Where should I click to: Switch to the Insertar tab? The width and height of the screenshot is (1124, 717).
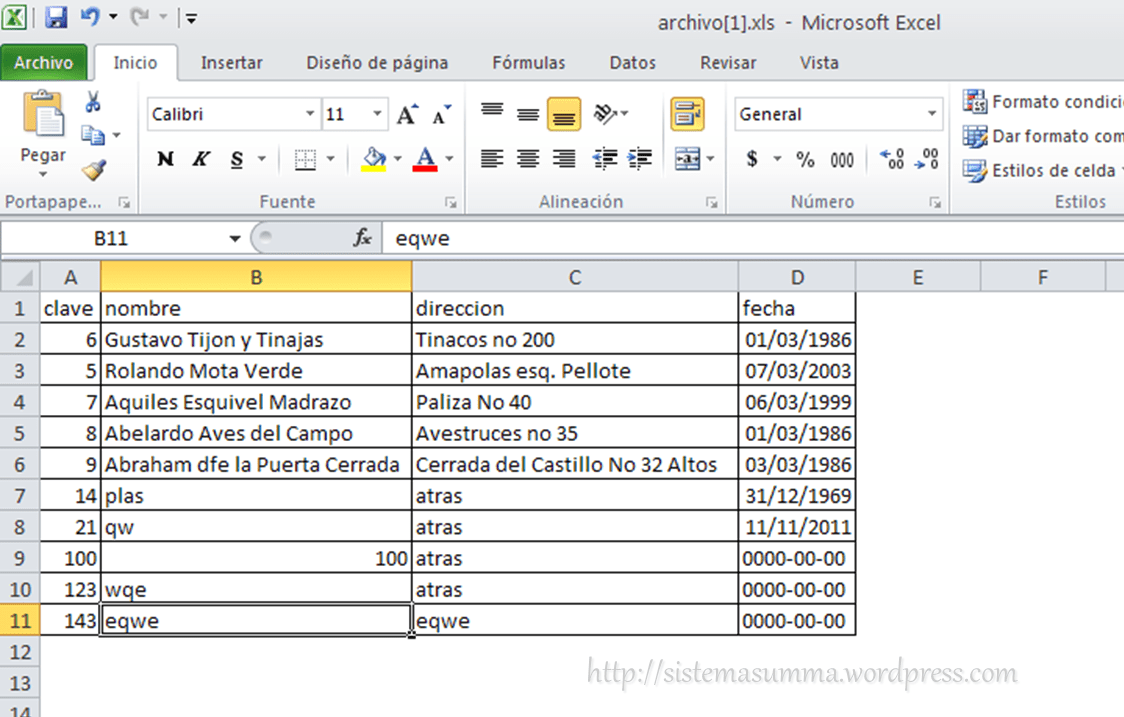click(x=231, y=63)
